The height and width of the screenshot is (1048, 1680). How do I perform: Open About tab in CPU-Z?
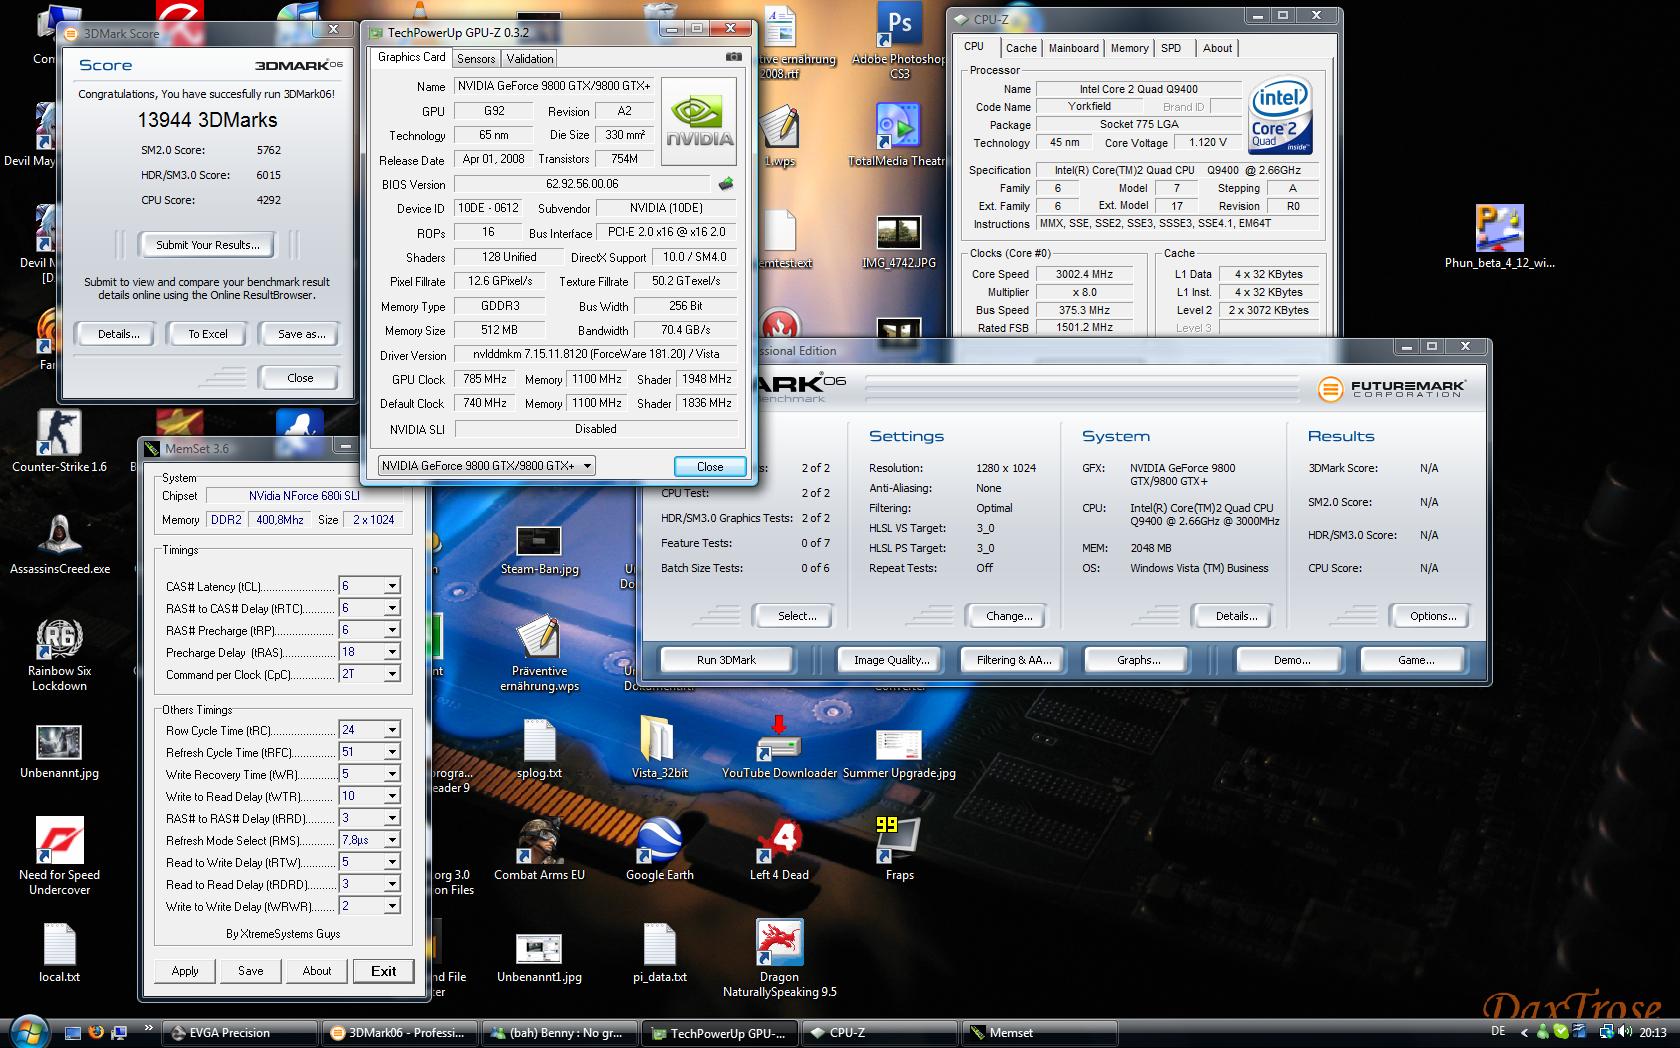pos(1217,48)
